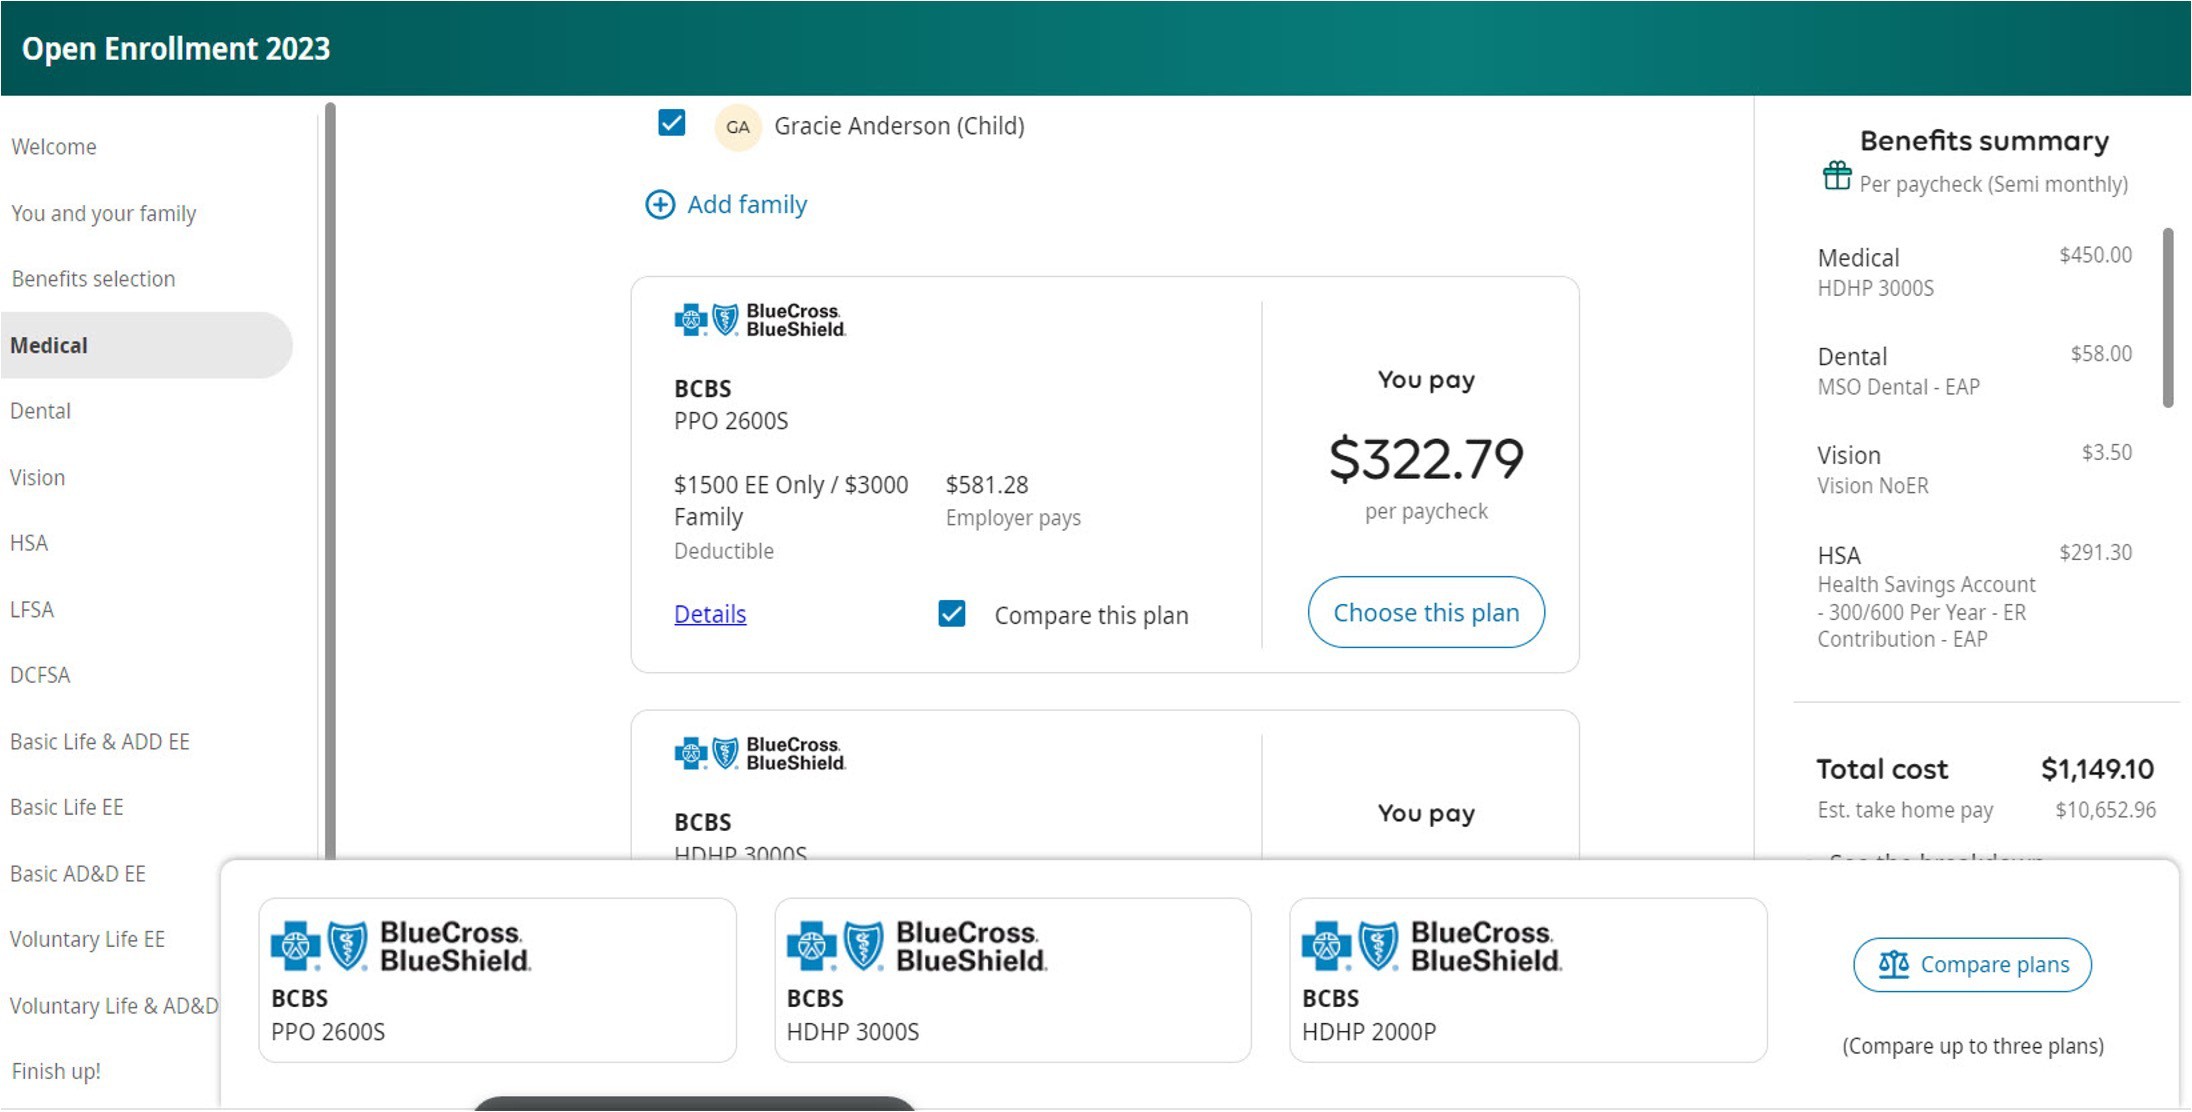Viewport: 2192px width, 1112px height.
Task: Open Details for the PPO 2600S plan
Action: tap(709, 614)
